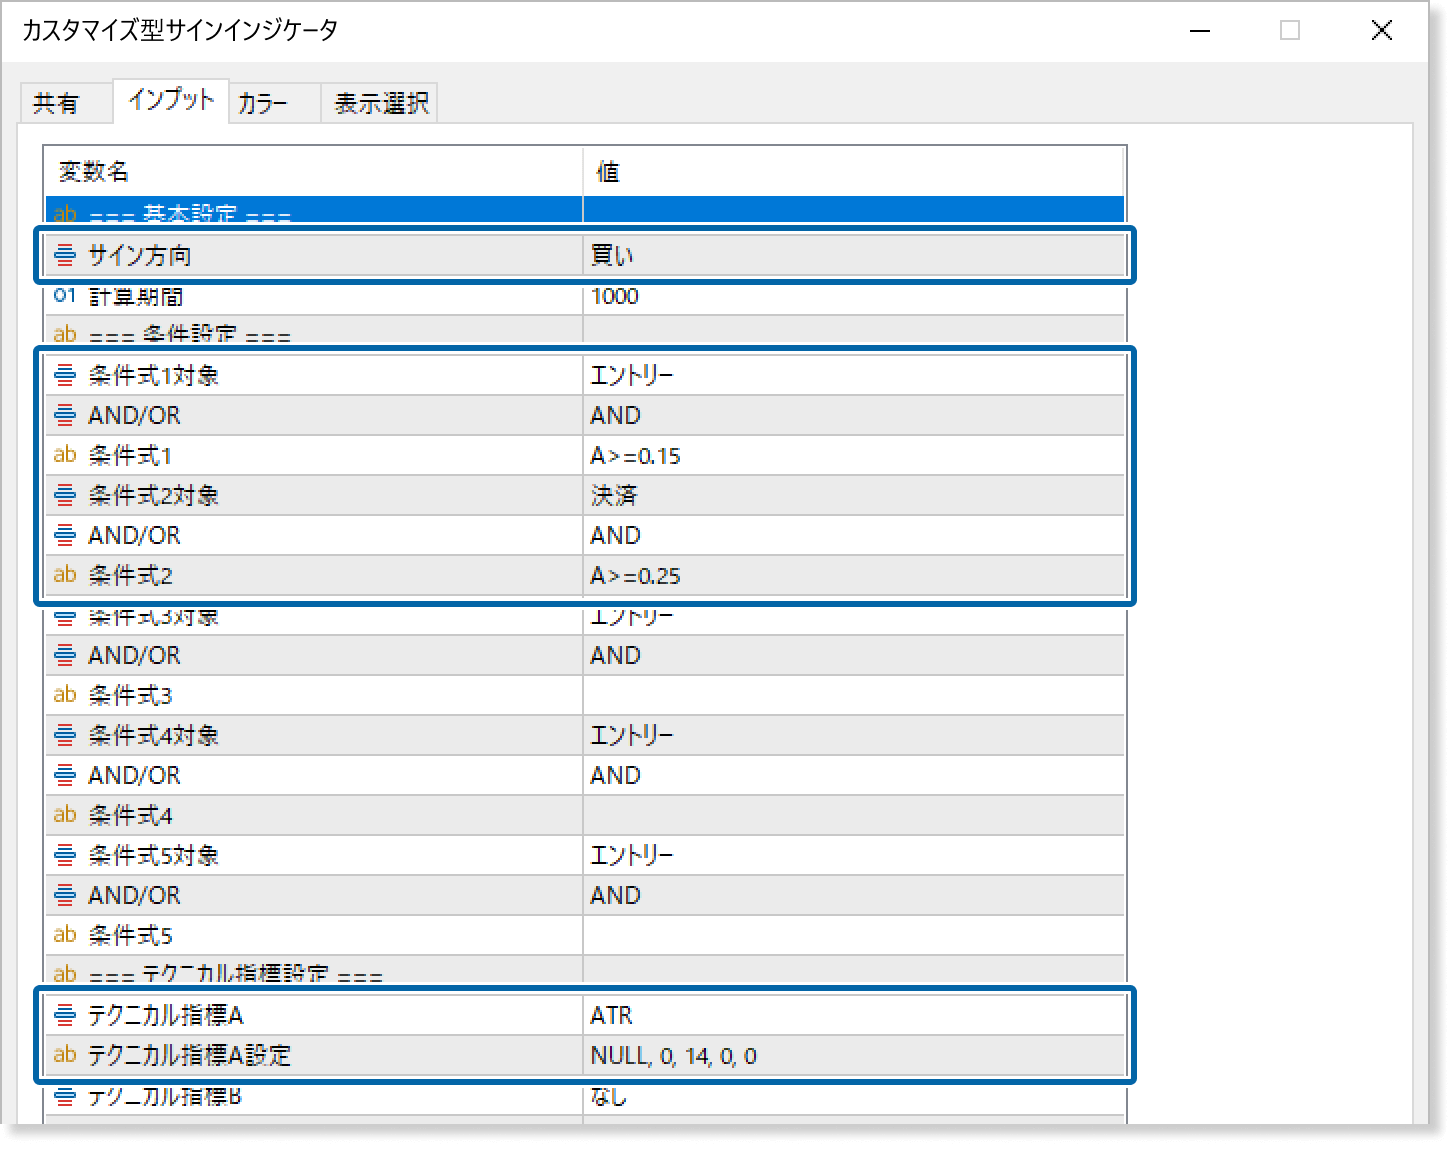1450x1152 pixels.
Task: Open the サイン方向 dropdown showing 買い
Action: tap(850, 255)
